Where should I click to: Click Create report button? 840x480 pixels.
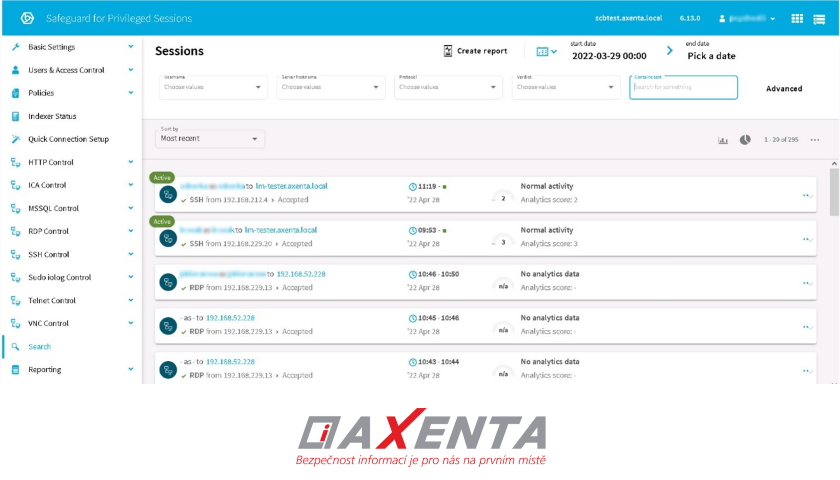coord(475,51)
